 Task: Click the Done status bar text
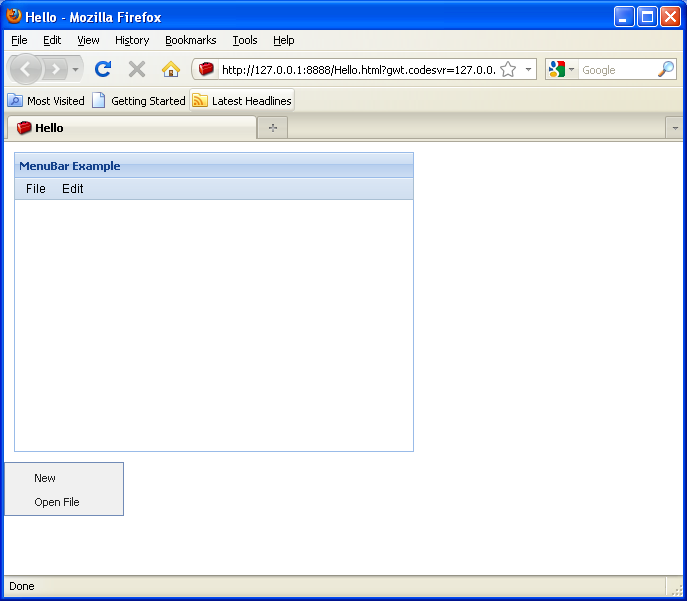(21, 586)
